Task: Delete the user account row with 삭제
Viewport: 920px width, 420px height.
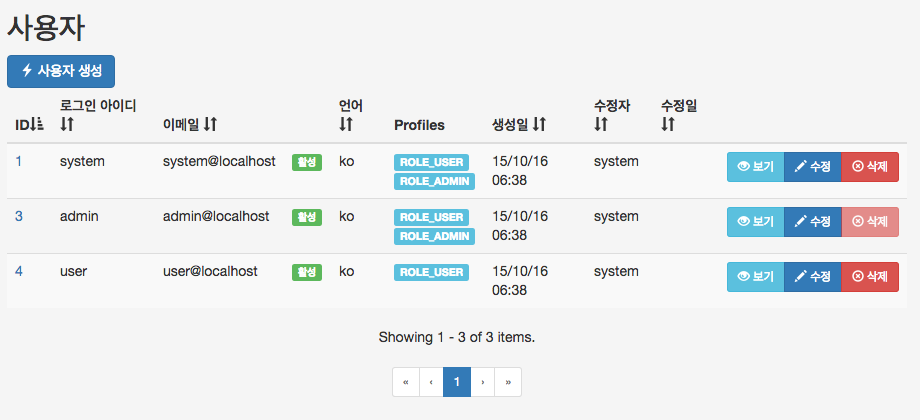Action: pyautogui.click(x=870, y=276)
